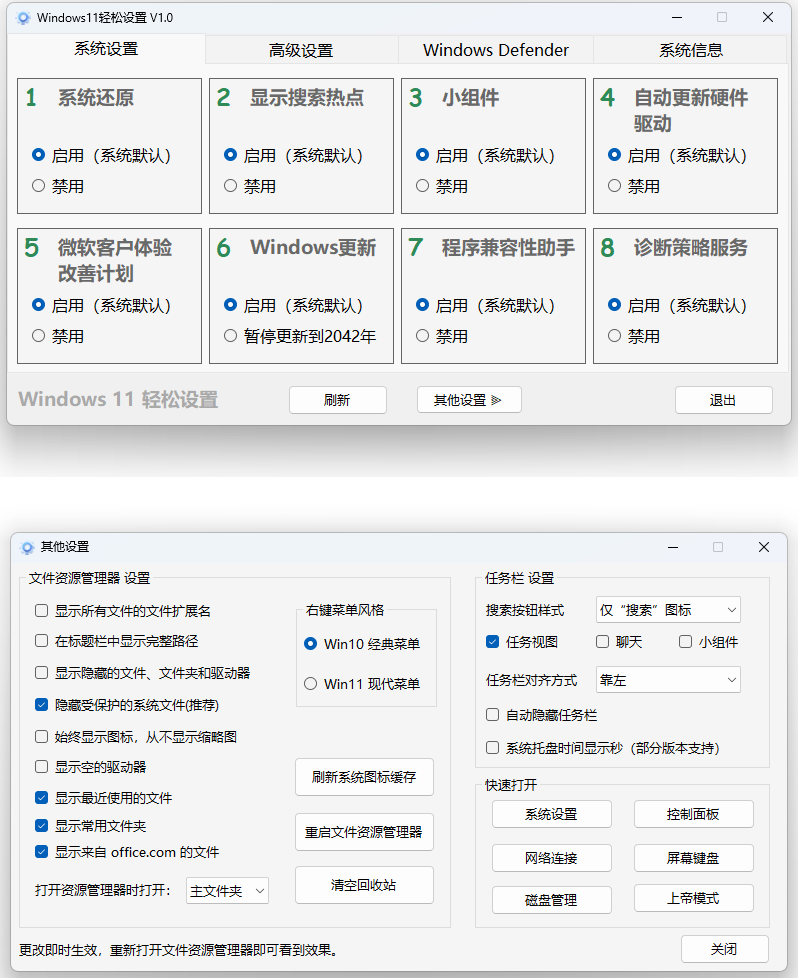Click 关闭 button in 其他设置
Screen dimensions: 798x978
click(x=724, y=949)
